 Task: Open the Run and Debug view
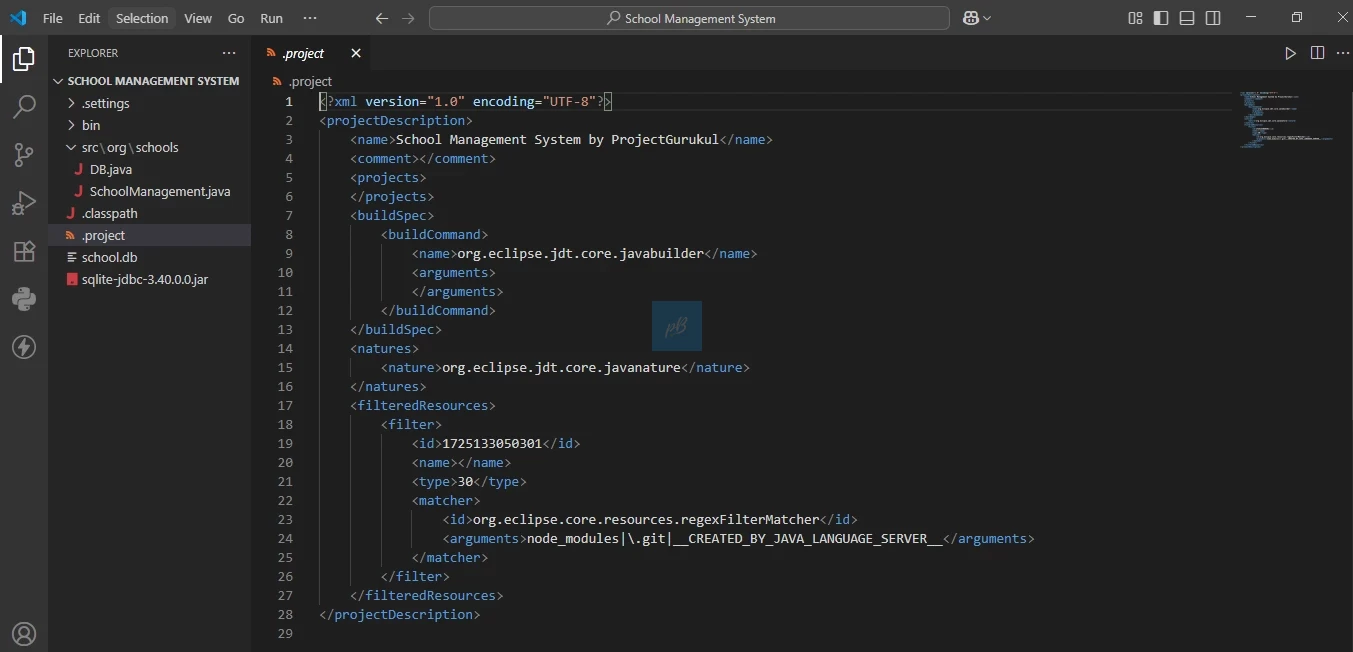point(24,203)
